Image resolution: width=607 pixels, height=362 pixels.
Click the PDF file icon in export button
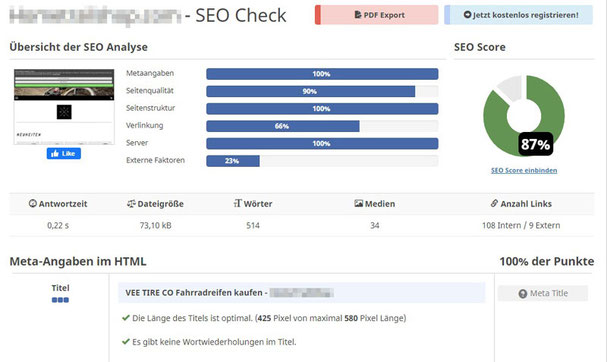pos(358,15)
